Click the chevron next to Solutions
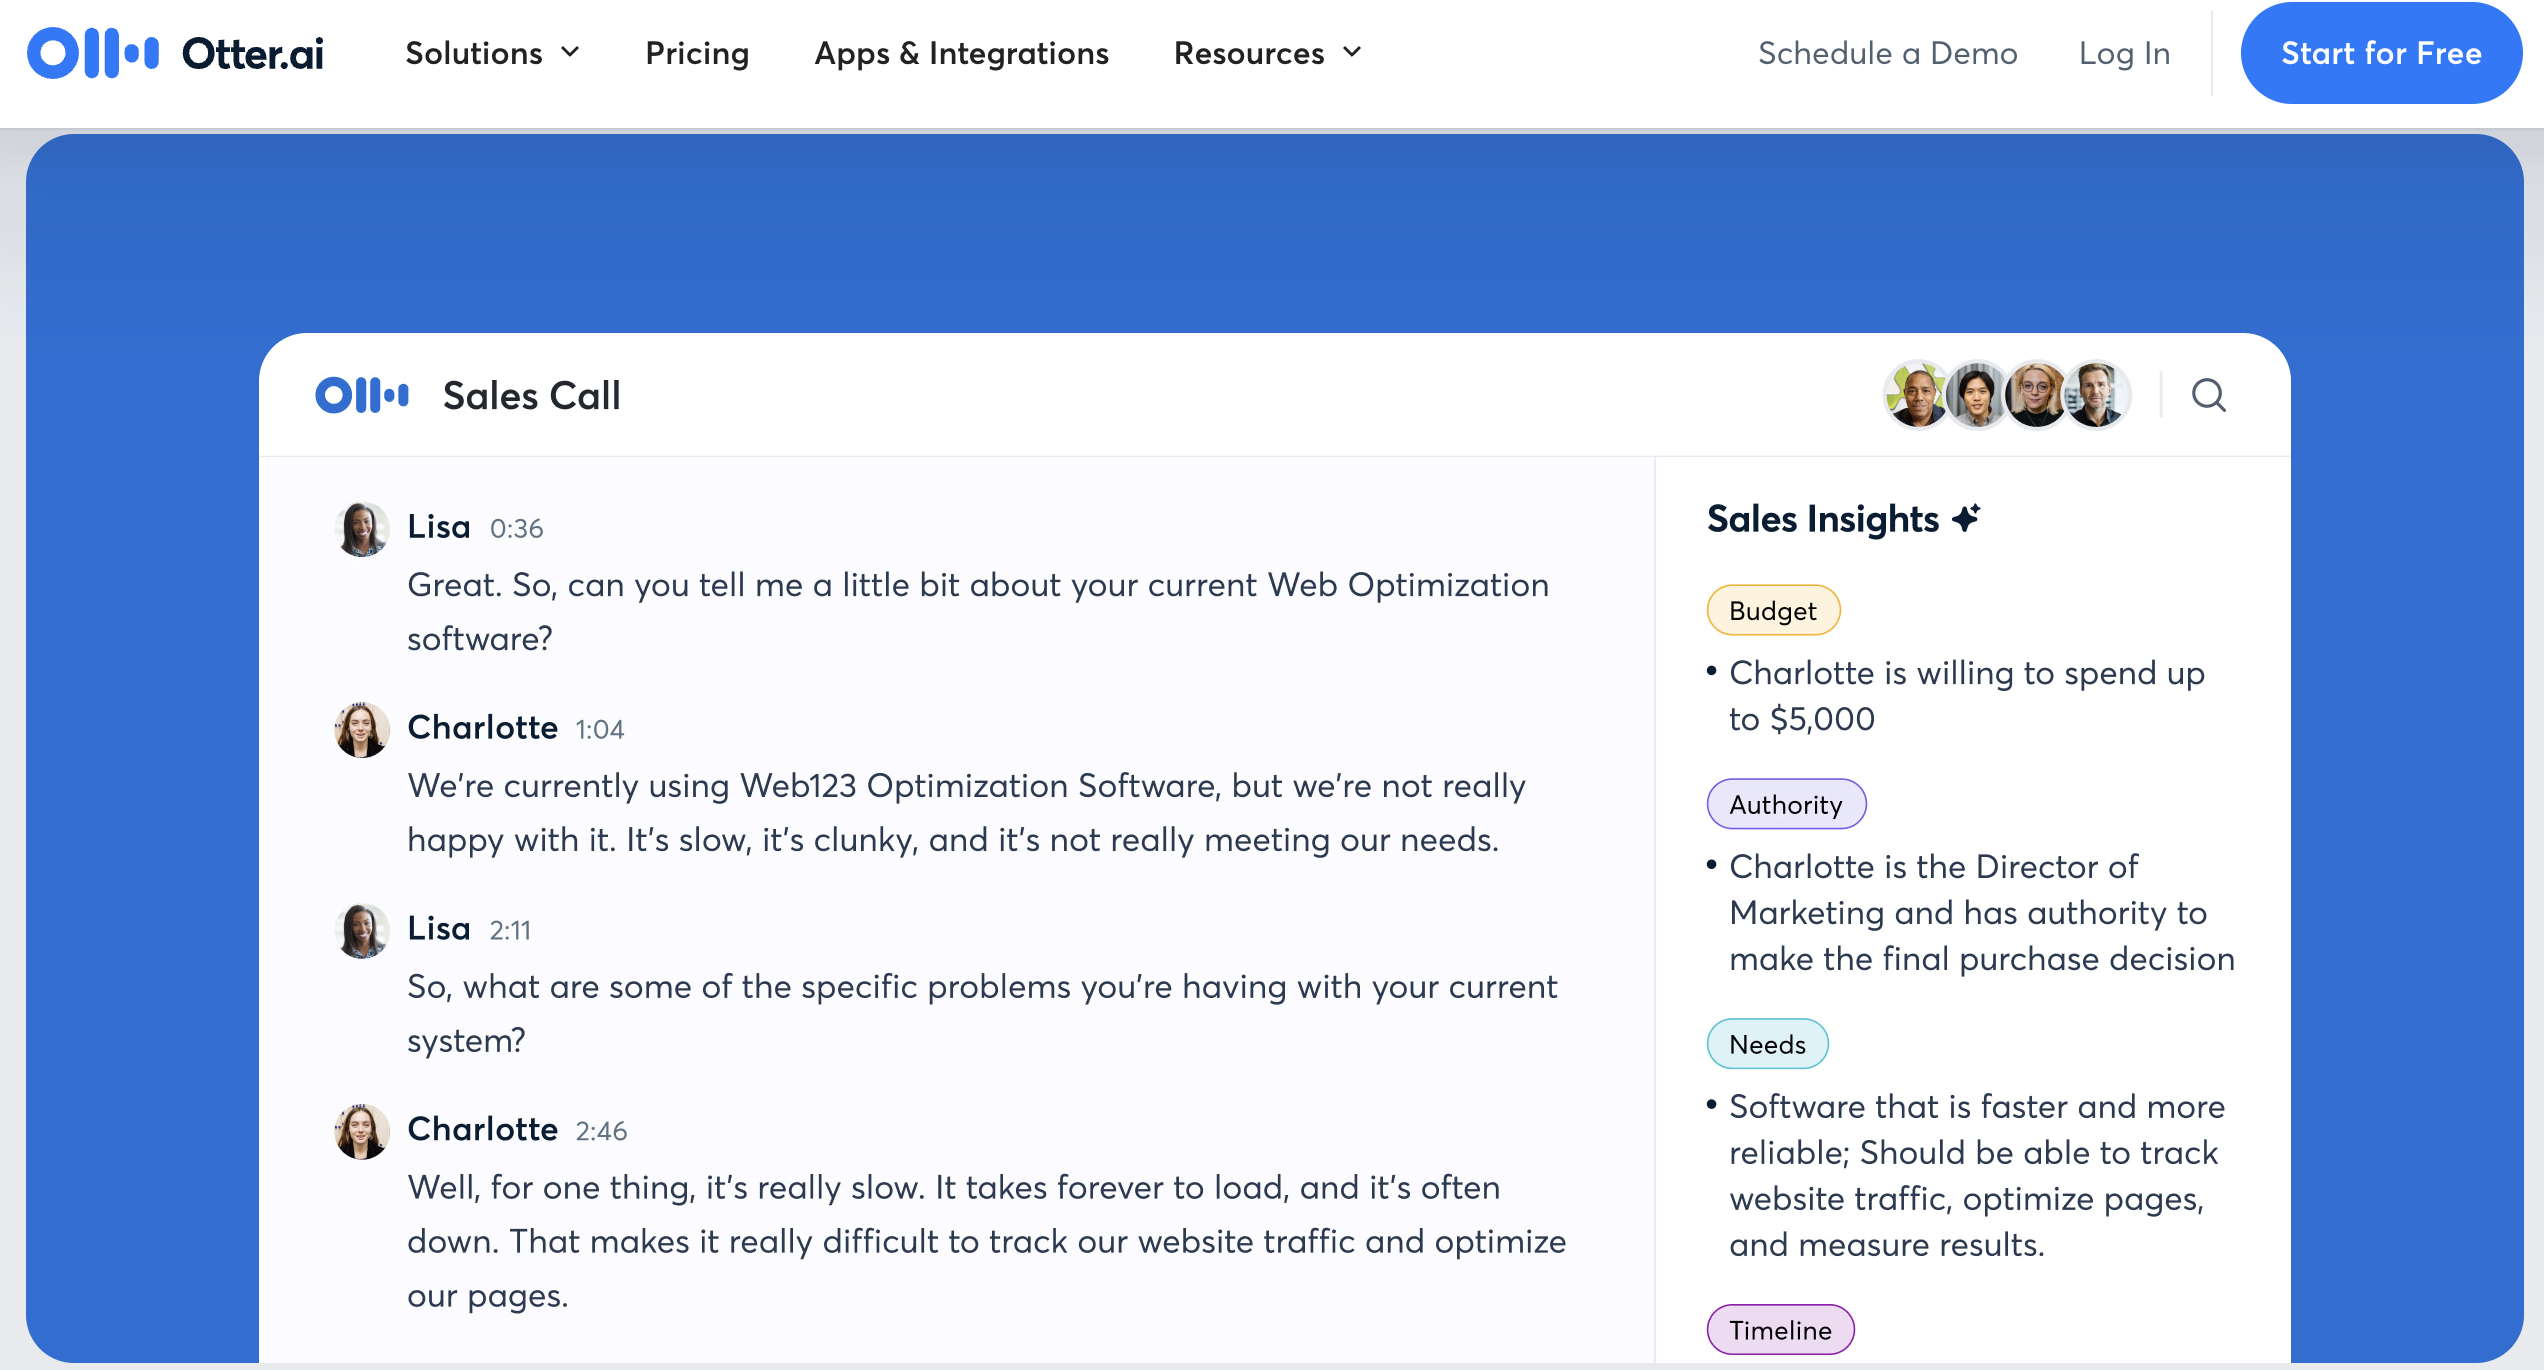 pyautogui.click(x=571, y=53)
